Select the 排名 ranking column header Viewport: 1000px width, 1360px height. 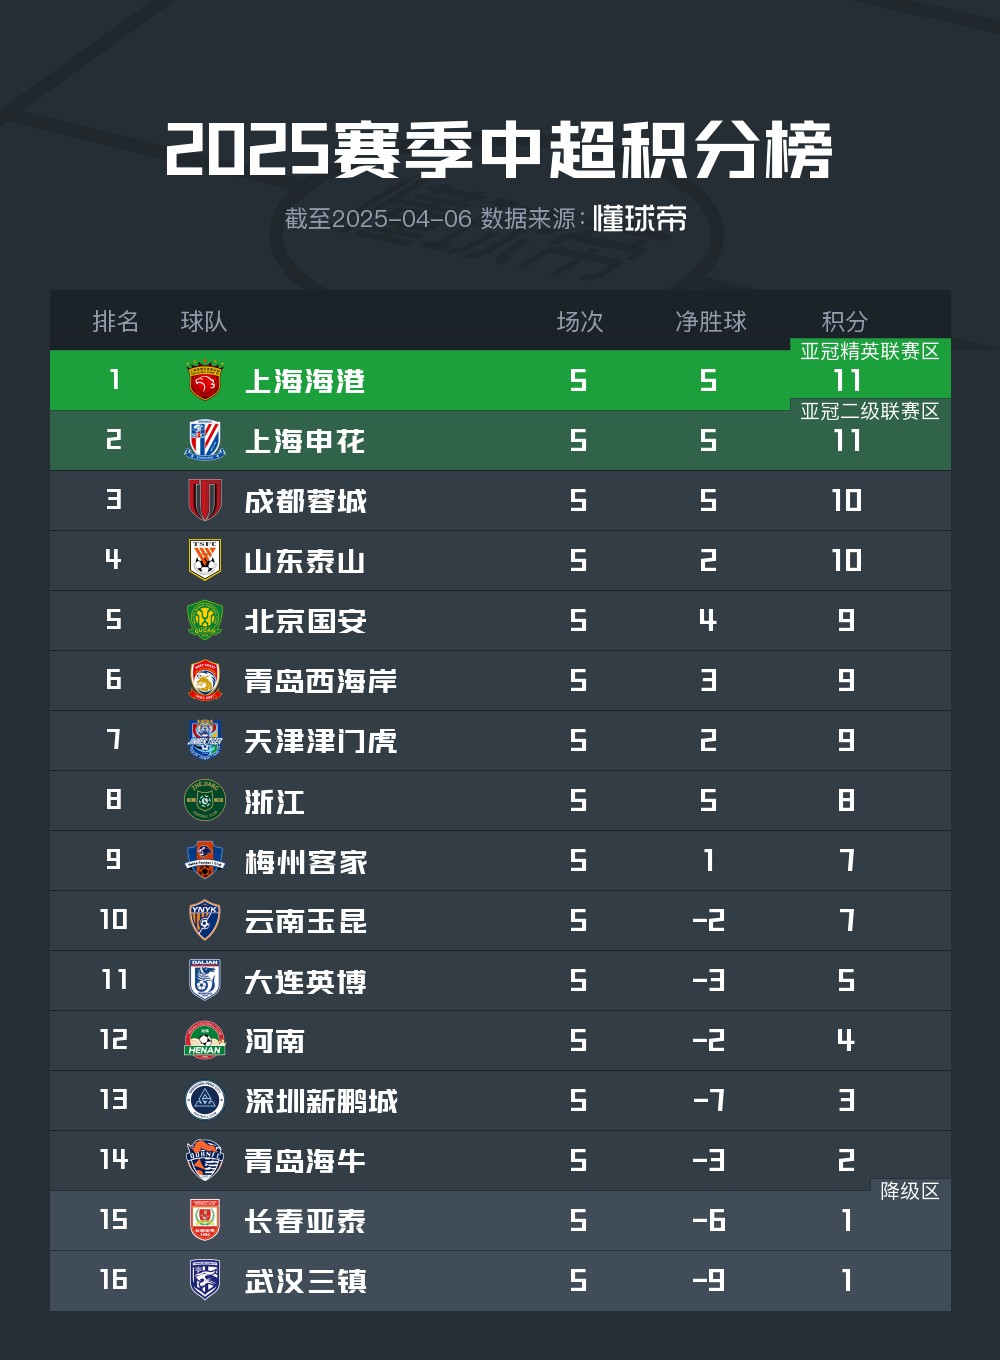pyautogui.click(x=115, y=321)
